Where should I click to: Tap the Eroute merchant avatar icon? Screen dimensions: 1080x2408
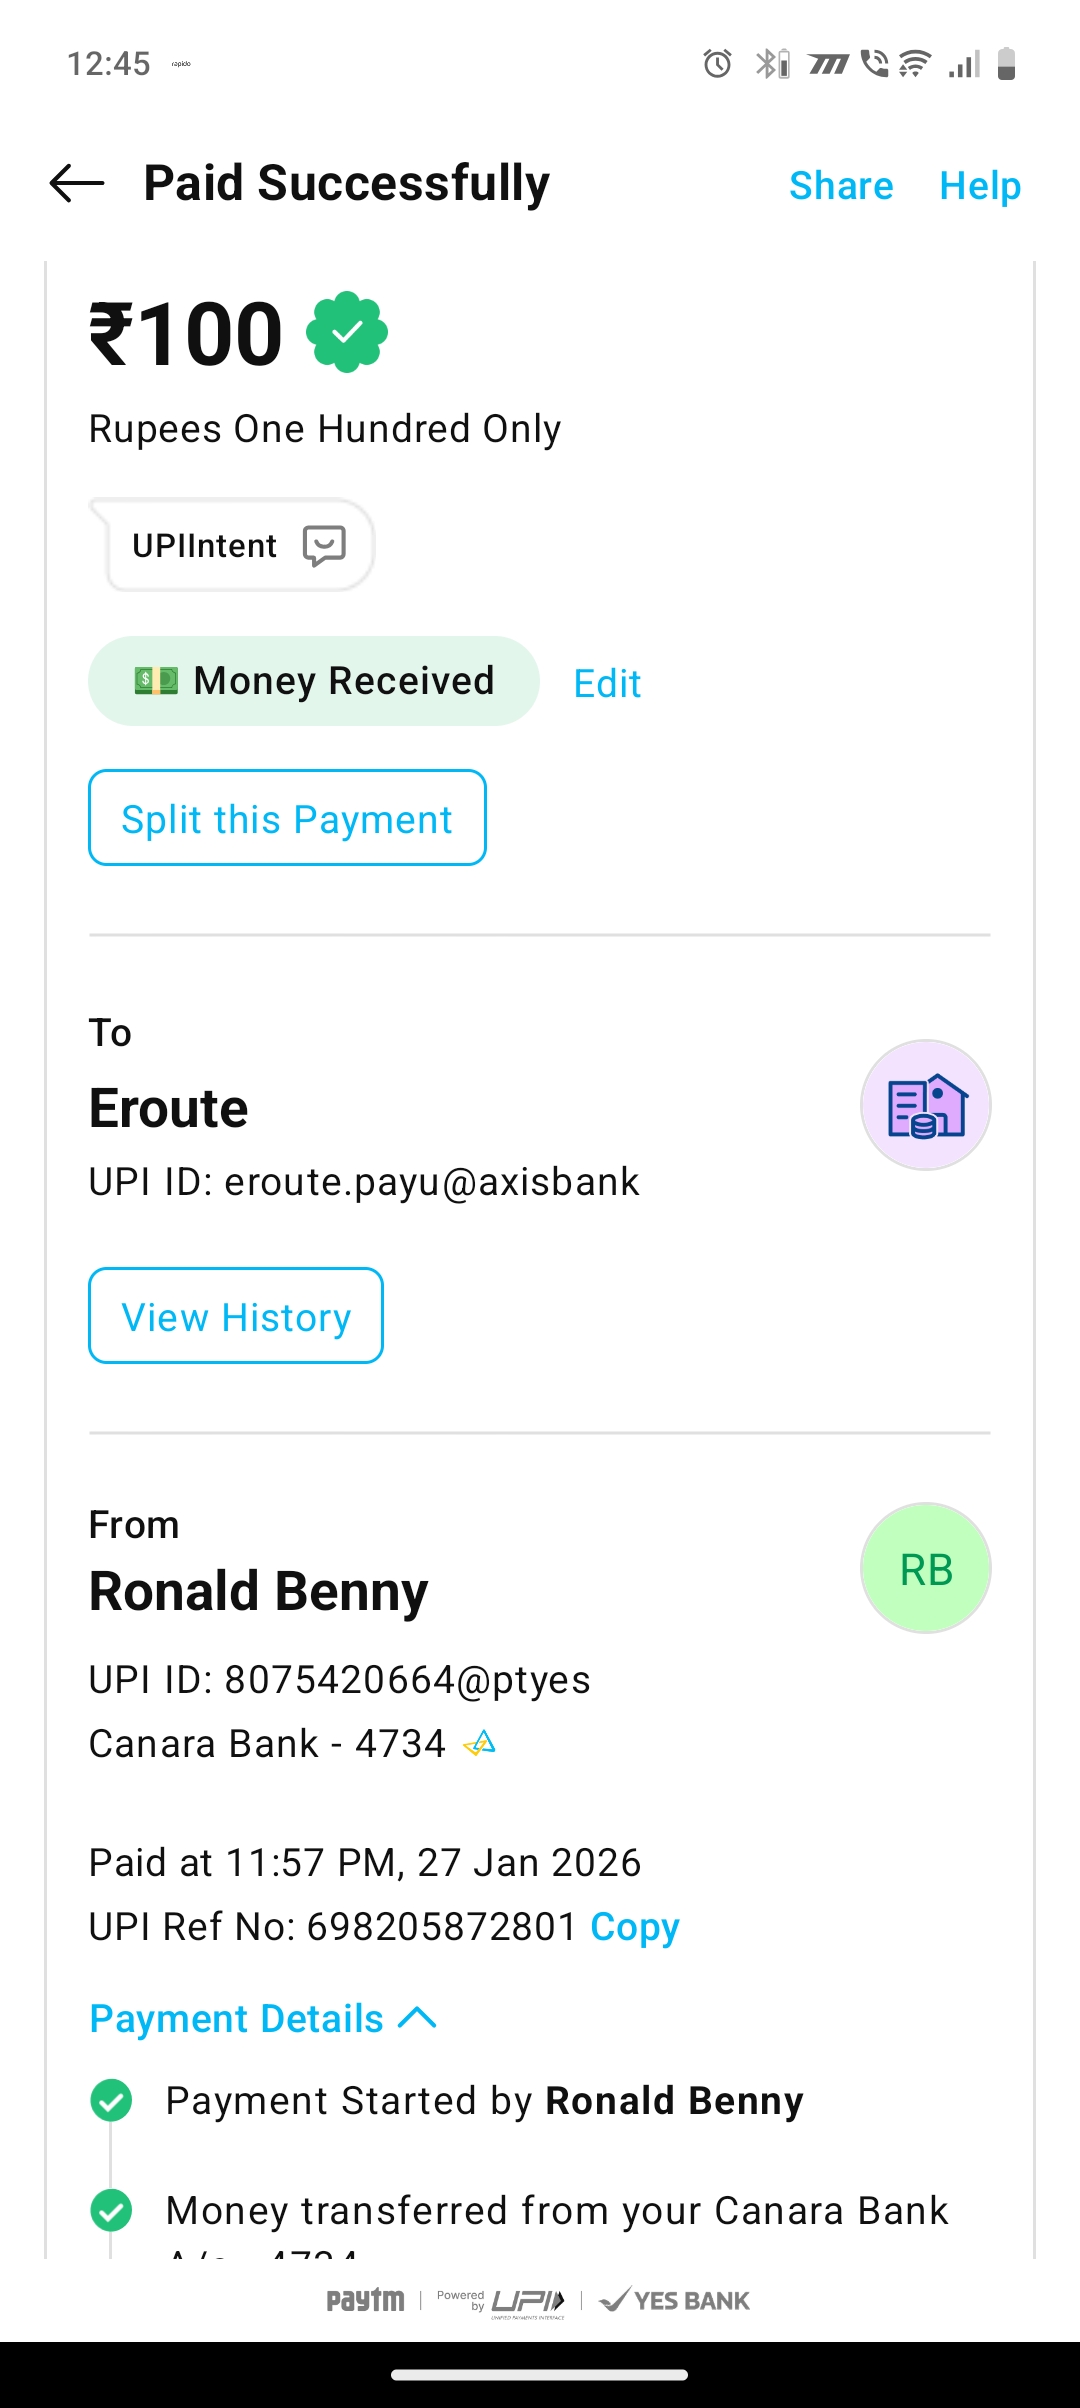tap(925, 1105)
